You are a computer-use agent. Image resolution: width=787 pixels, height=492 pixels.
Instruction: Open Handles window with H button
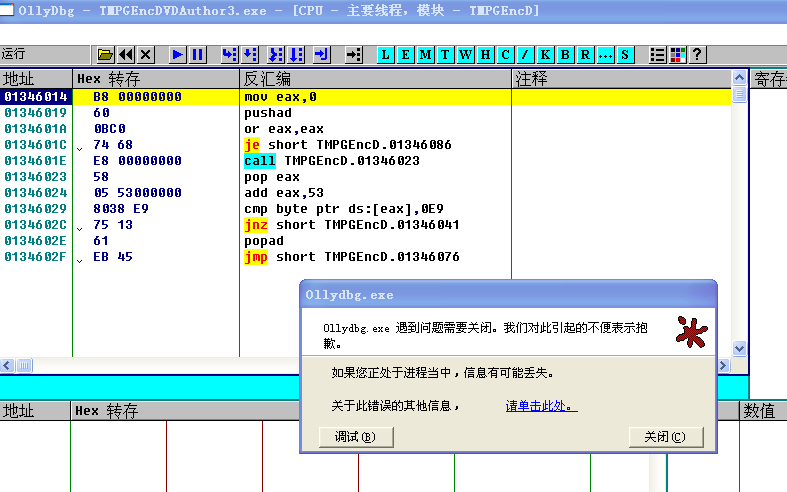[x=485, y=54]
